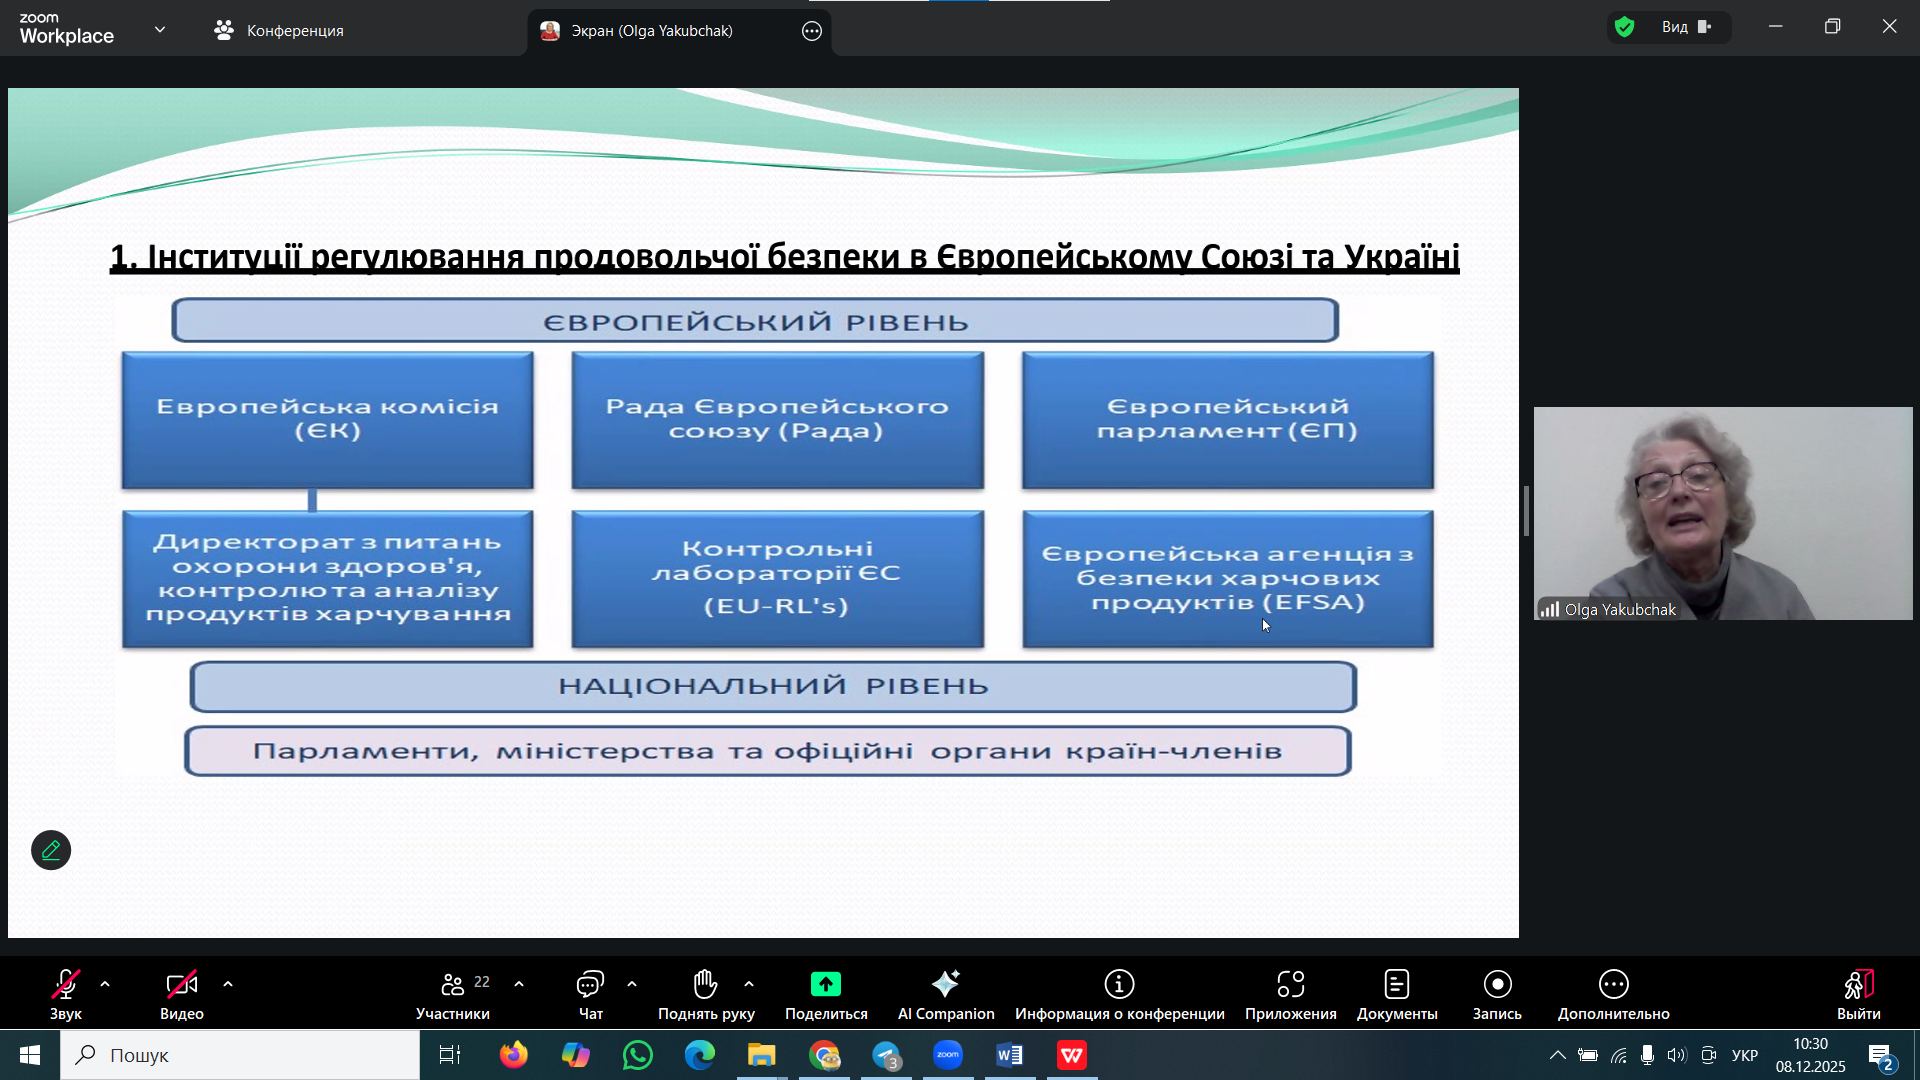Expand video options arrow next to Видео
The width and height of the screenshot is (1920, 1080).
click(x=228, y=984)
